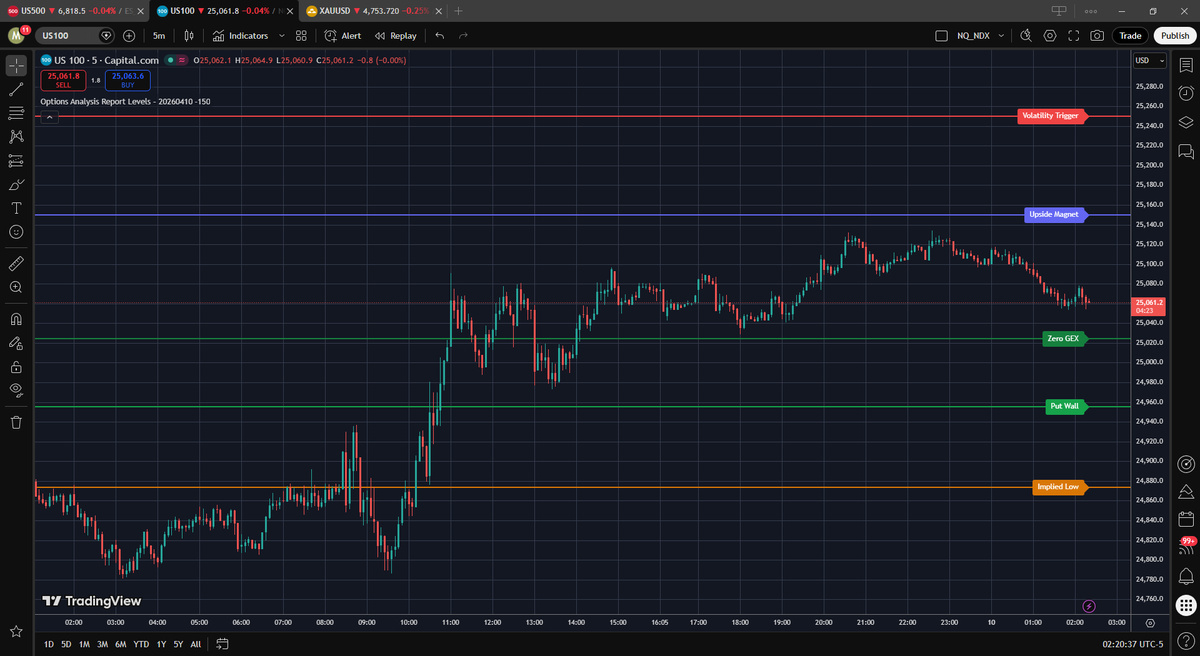The height and width of the screenshot is (656, 1200).
Task: Select the trend line drawing tool
Action: tap(16, 89)
